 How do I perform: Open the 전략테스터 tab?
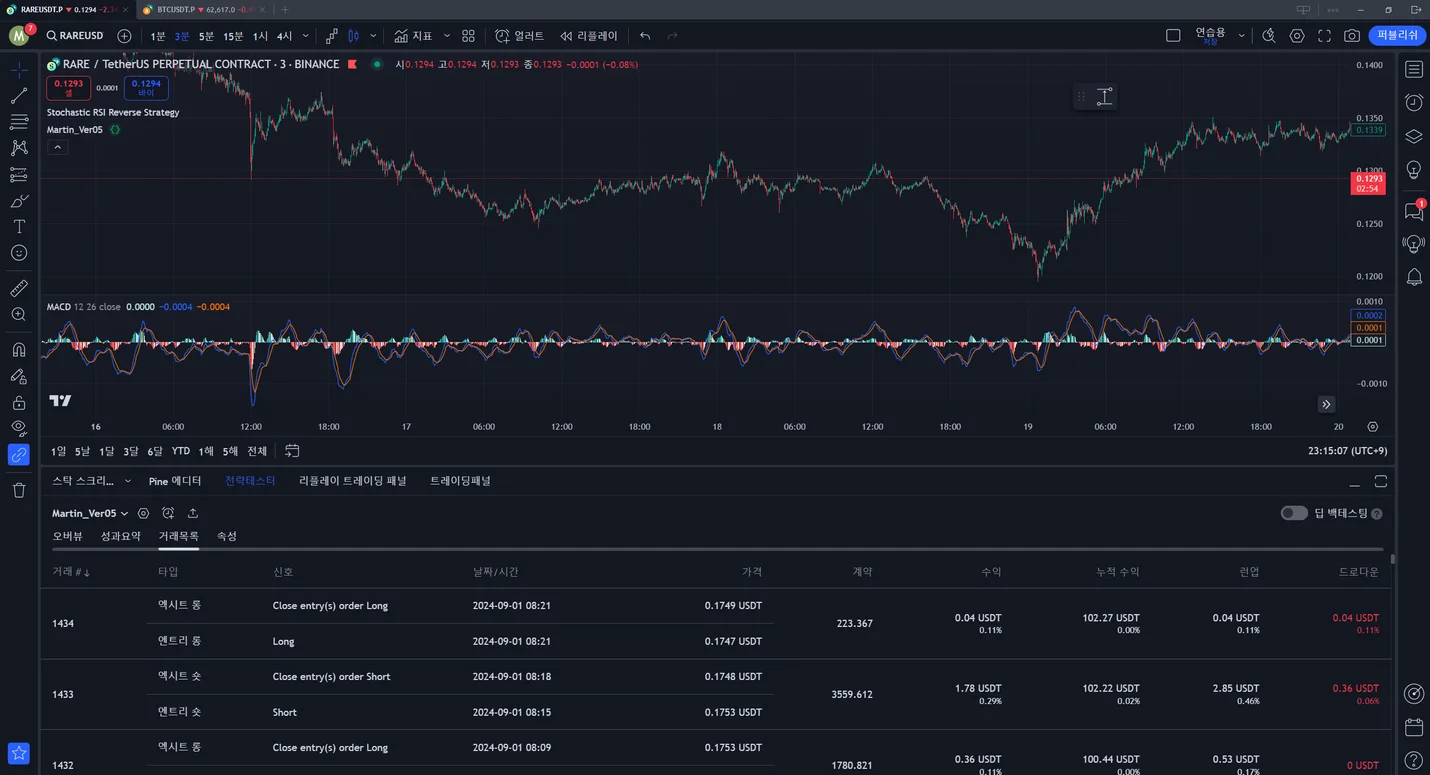tap(250, 481)
